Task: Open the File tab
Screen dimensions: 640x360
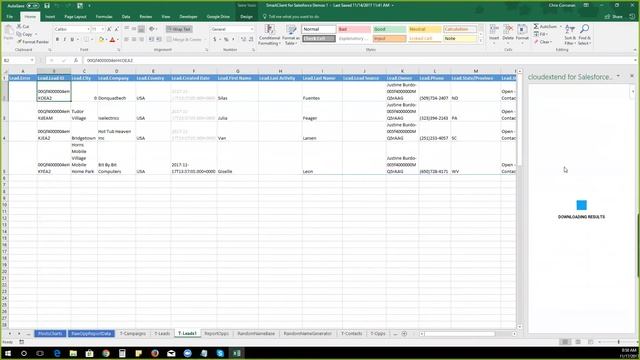Action: click(10, 17)
